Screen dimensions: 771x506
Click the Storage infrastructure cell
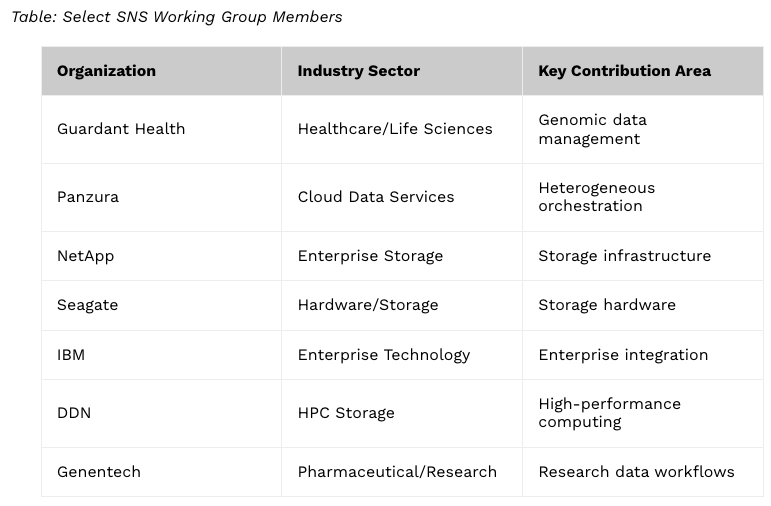pyautogui.click(x=624, y=256)
